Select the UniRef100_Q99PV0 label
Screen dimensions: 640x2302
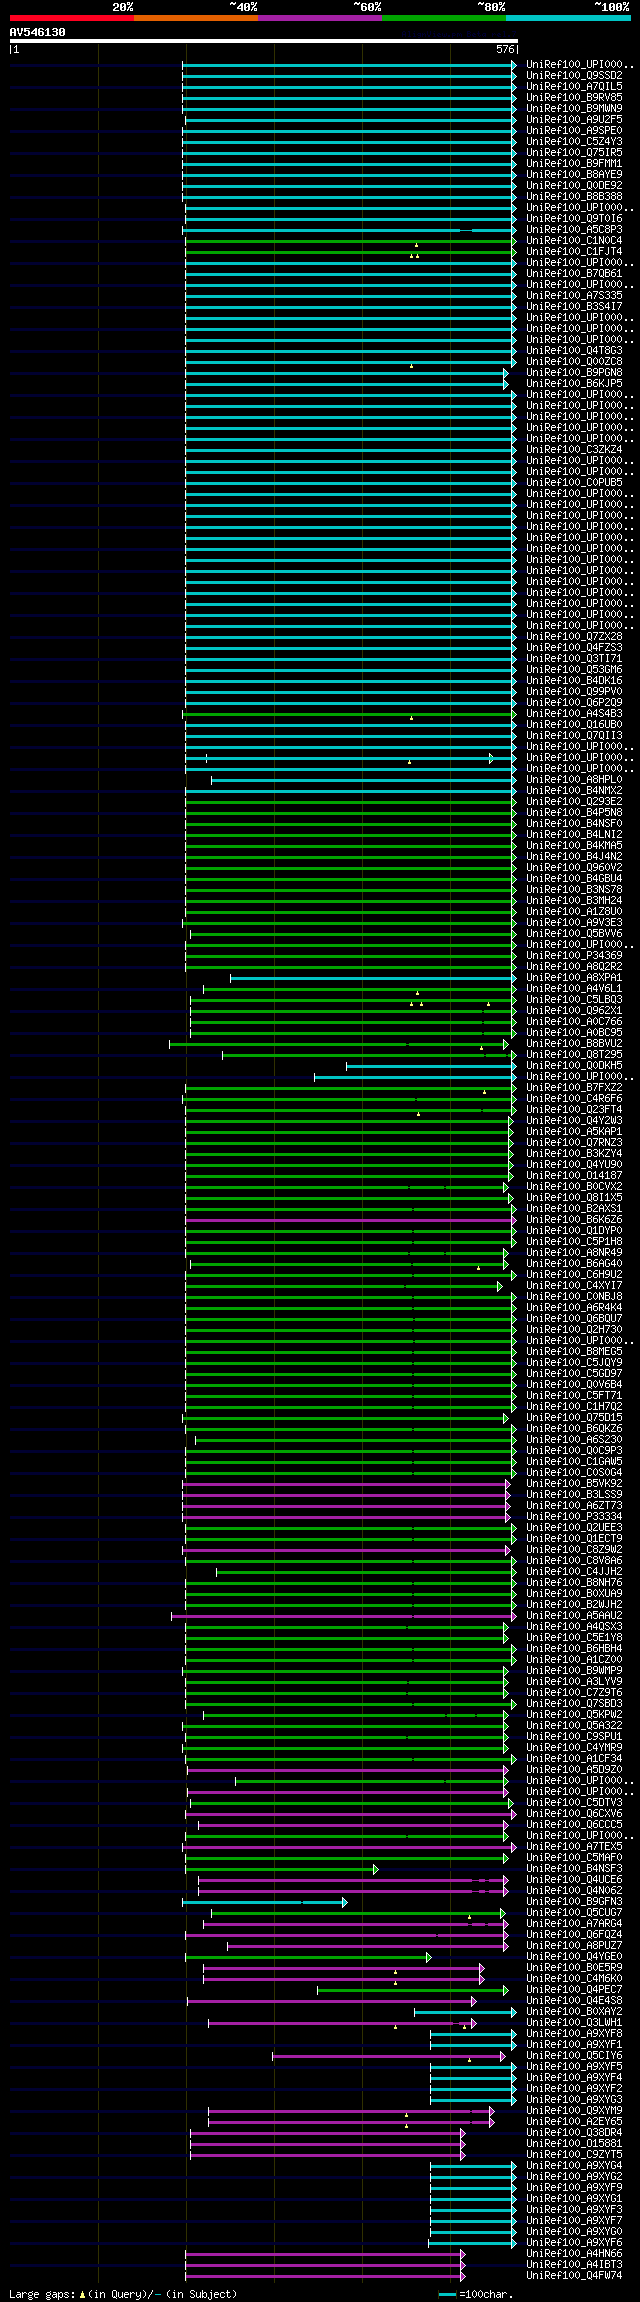coord(574,691)
